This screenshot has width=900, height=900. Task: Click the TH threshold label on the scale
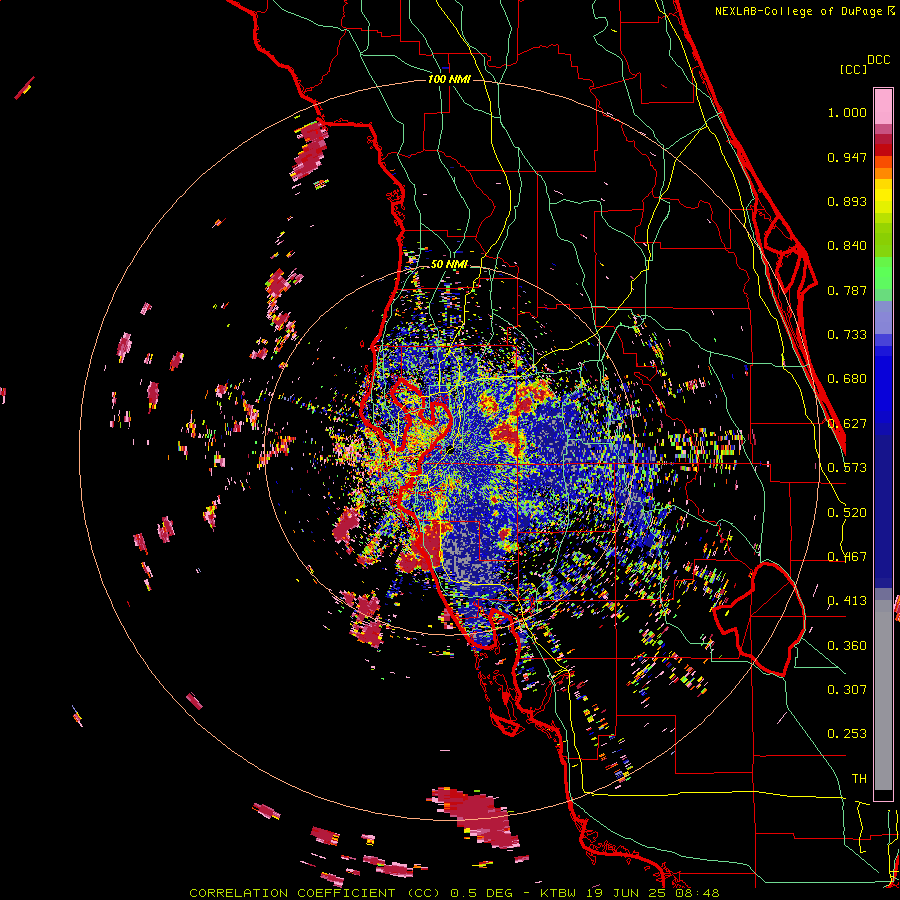[x=859, y=779]
